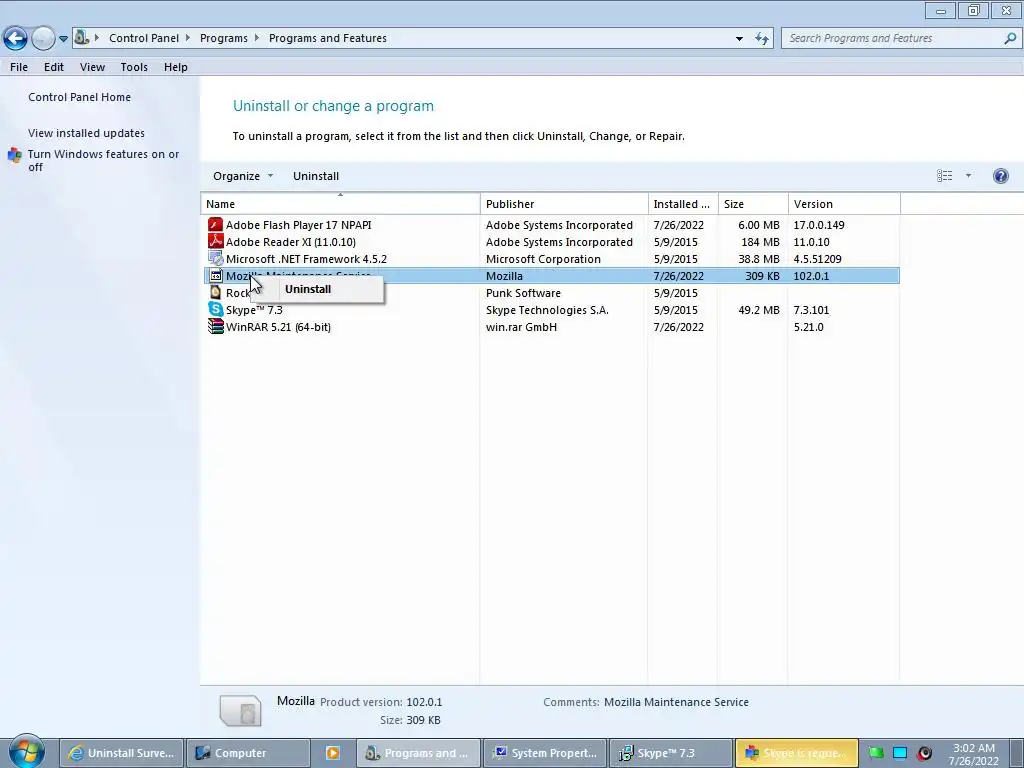Click the Windows features shield icon
Viewport: 1024px width, 768px height.
14,155
